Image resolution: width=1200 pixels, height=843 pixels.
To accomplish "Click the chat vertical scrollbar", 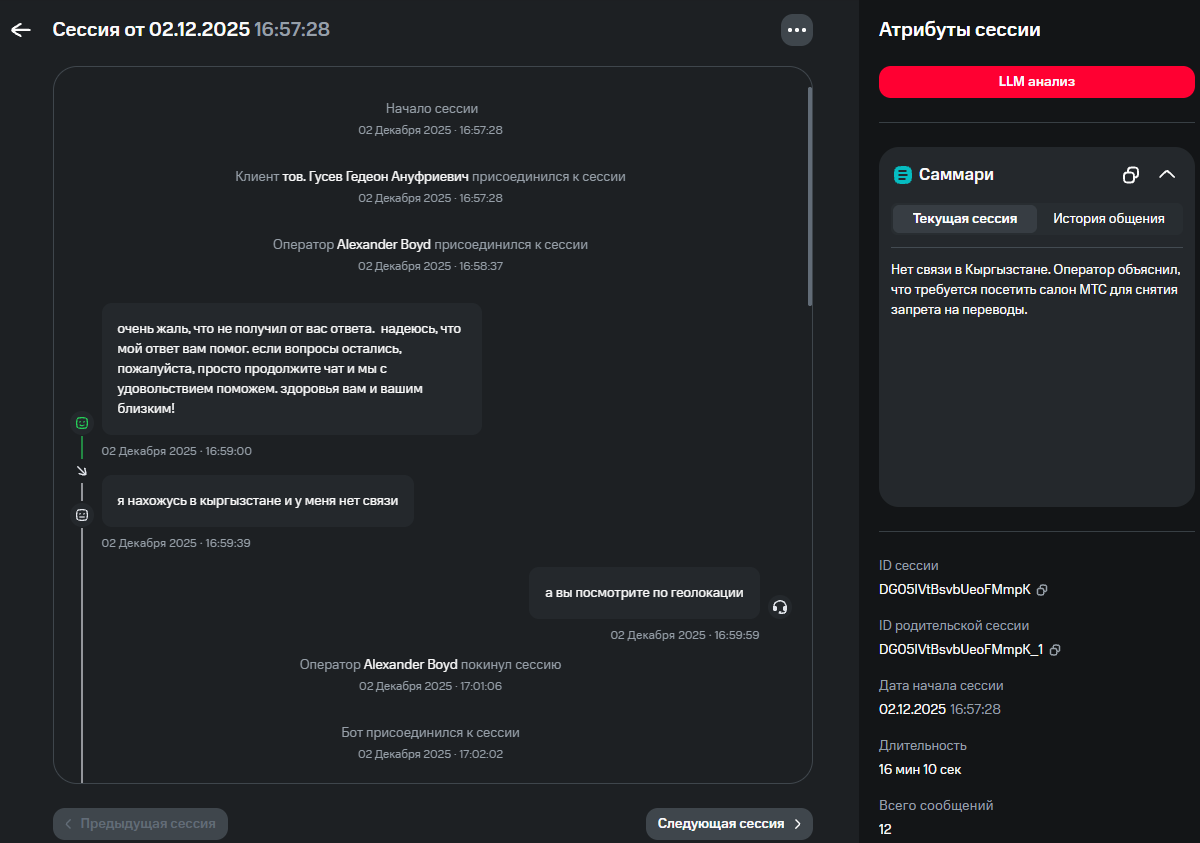I will coord(810,195).
